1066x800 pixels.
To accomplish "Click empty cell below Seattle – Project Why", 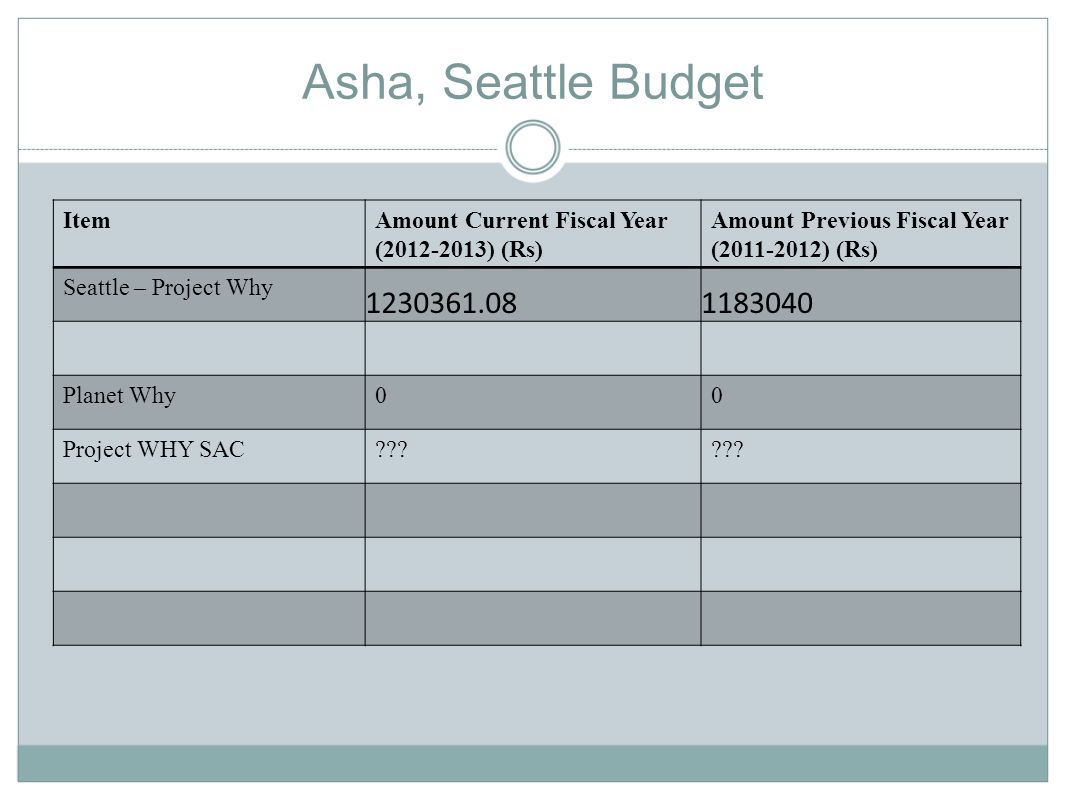I will (209, 349).
